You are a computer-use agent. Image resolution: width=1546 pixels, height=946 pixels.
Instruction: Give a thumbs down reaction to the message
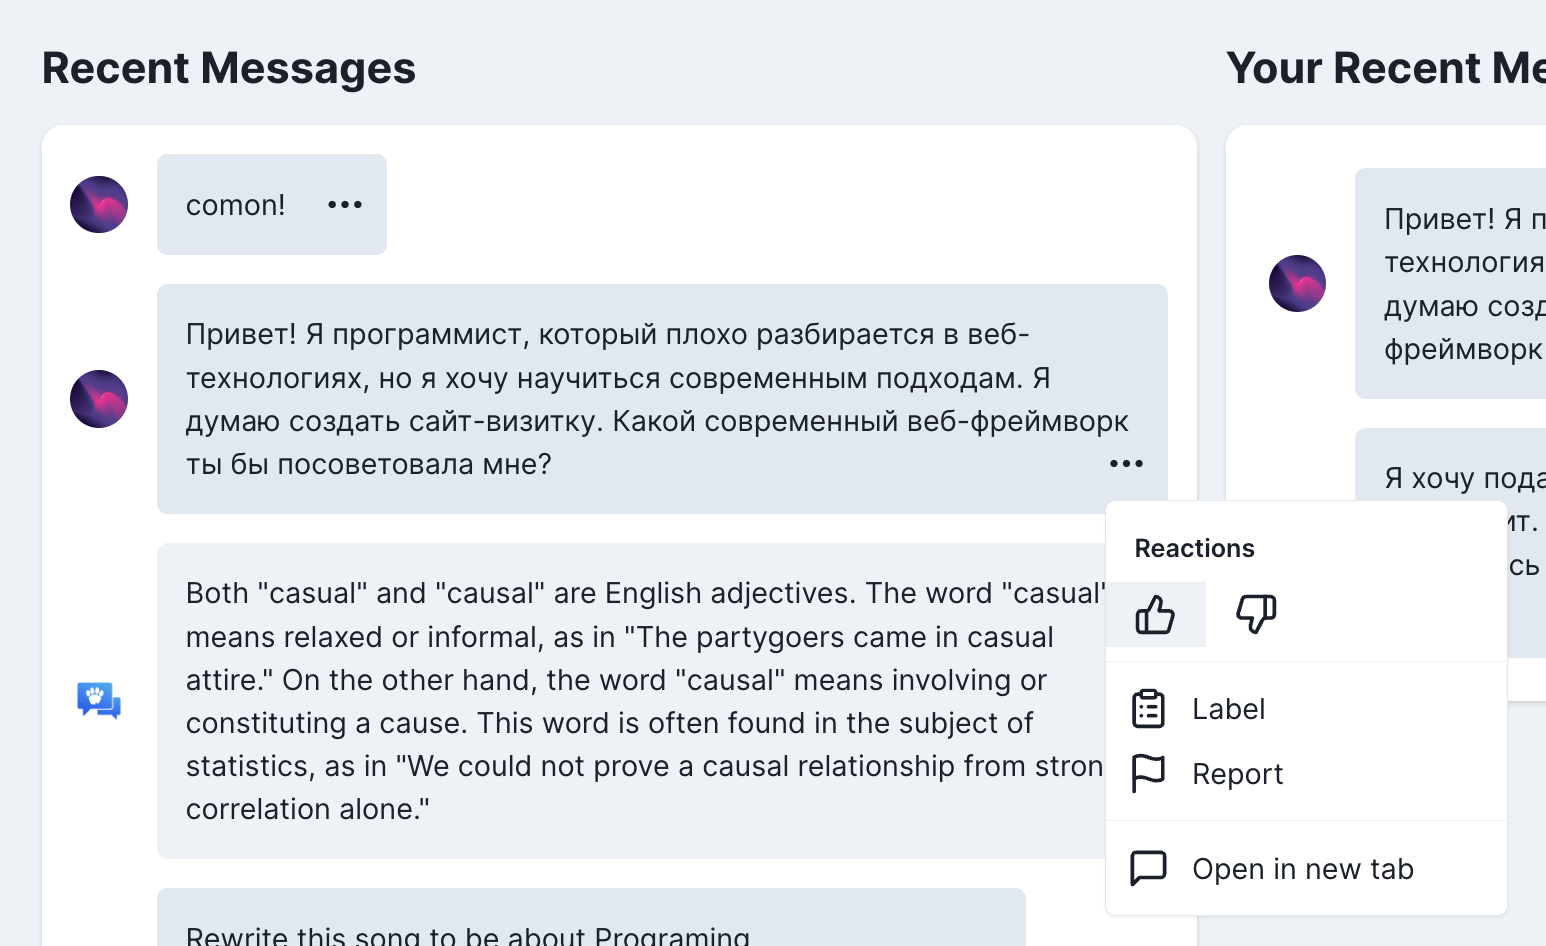pyautogui.click(x=1257, y=614)
